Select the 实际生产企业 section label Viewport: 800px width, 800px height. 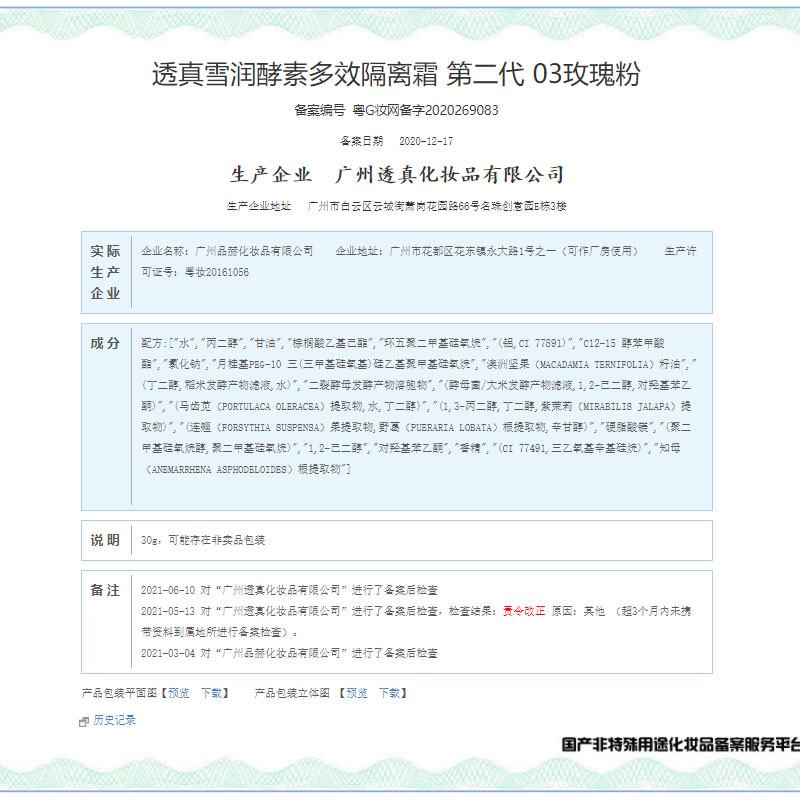(x=105, y=272)
